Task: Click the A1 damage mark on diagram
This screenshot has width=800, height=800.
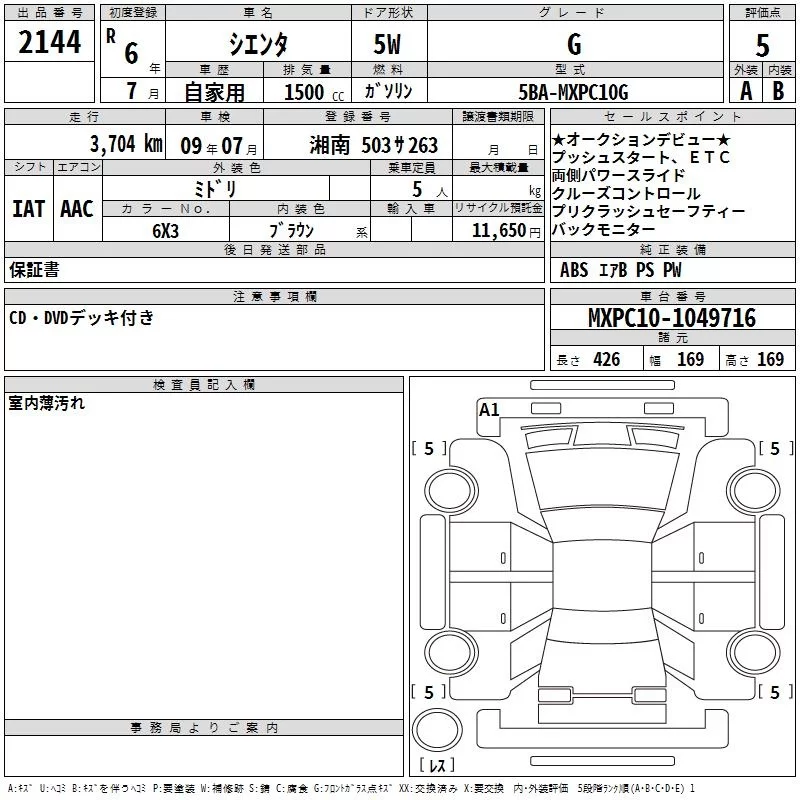Action: 489,410
